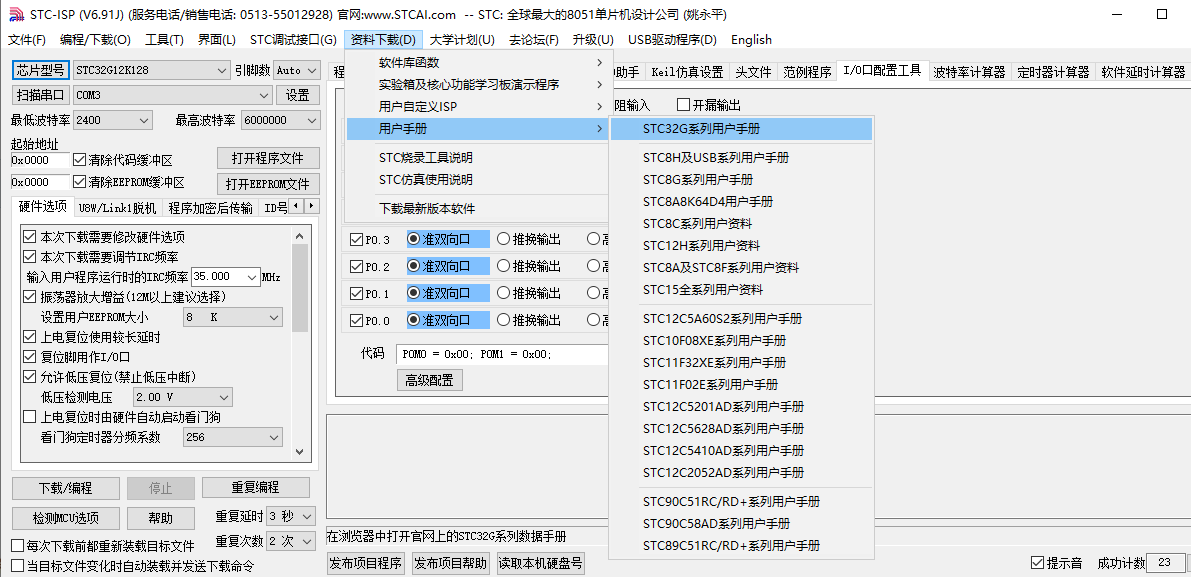Toggle 复位脚用作I/O口 checkbox

click(x=30, y=356)
